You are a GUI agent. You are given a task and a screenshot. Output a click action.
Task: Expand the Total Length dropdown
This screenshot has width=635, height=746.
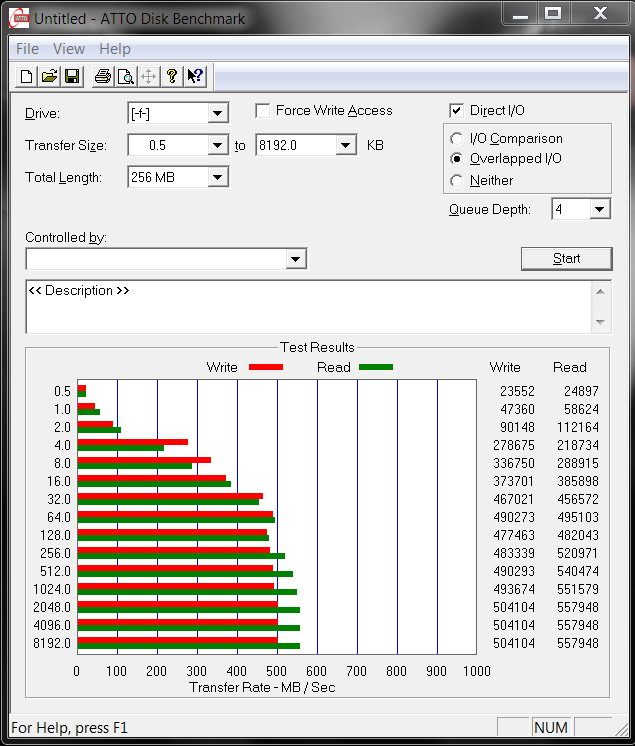click(x=218, y=178)
